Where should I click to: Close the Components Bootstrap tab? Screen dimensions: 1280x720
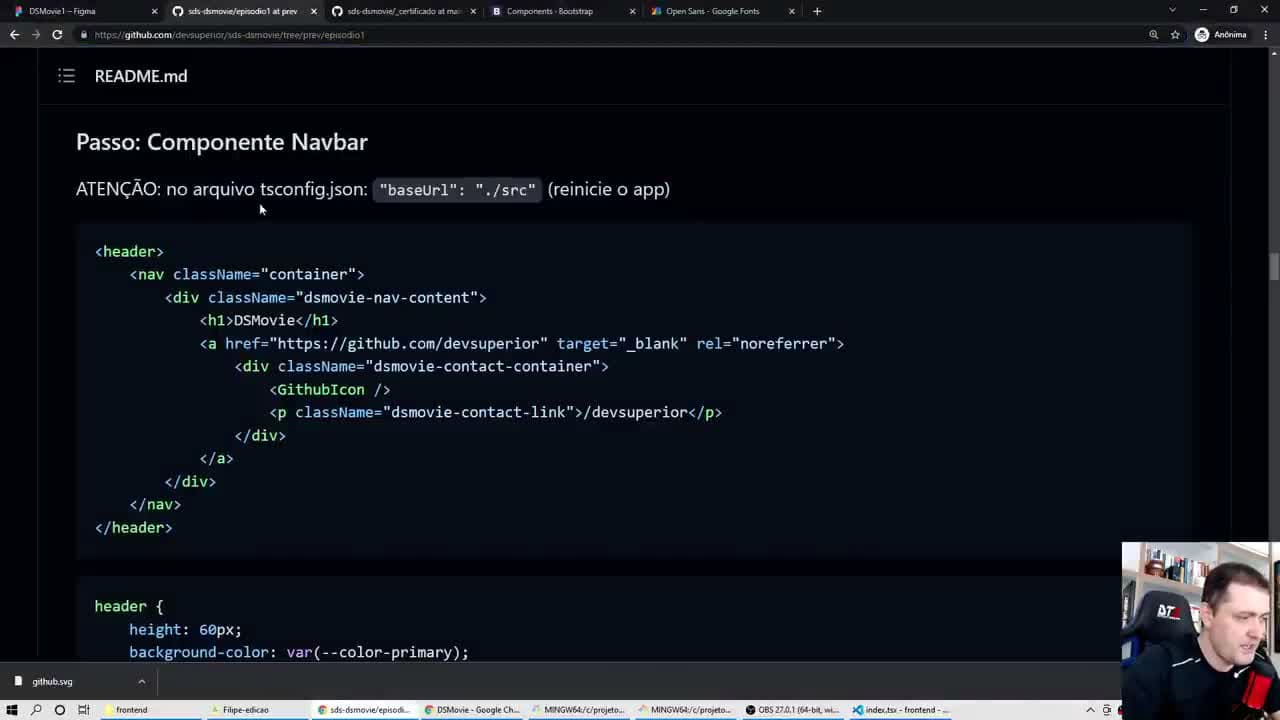tap(632, 11)
